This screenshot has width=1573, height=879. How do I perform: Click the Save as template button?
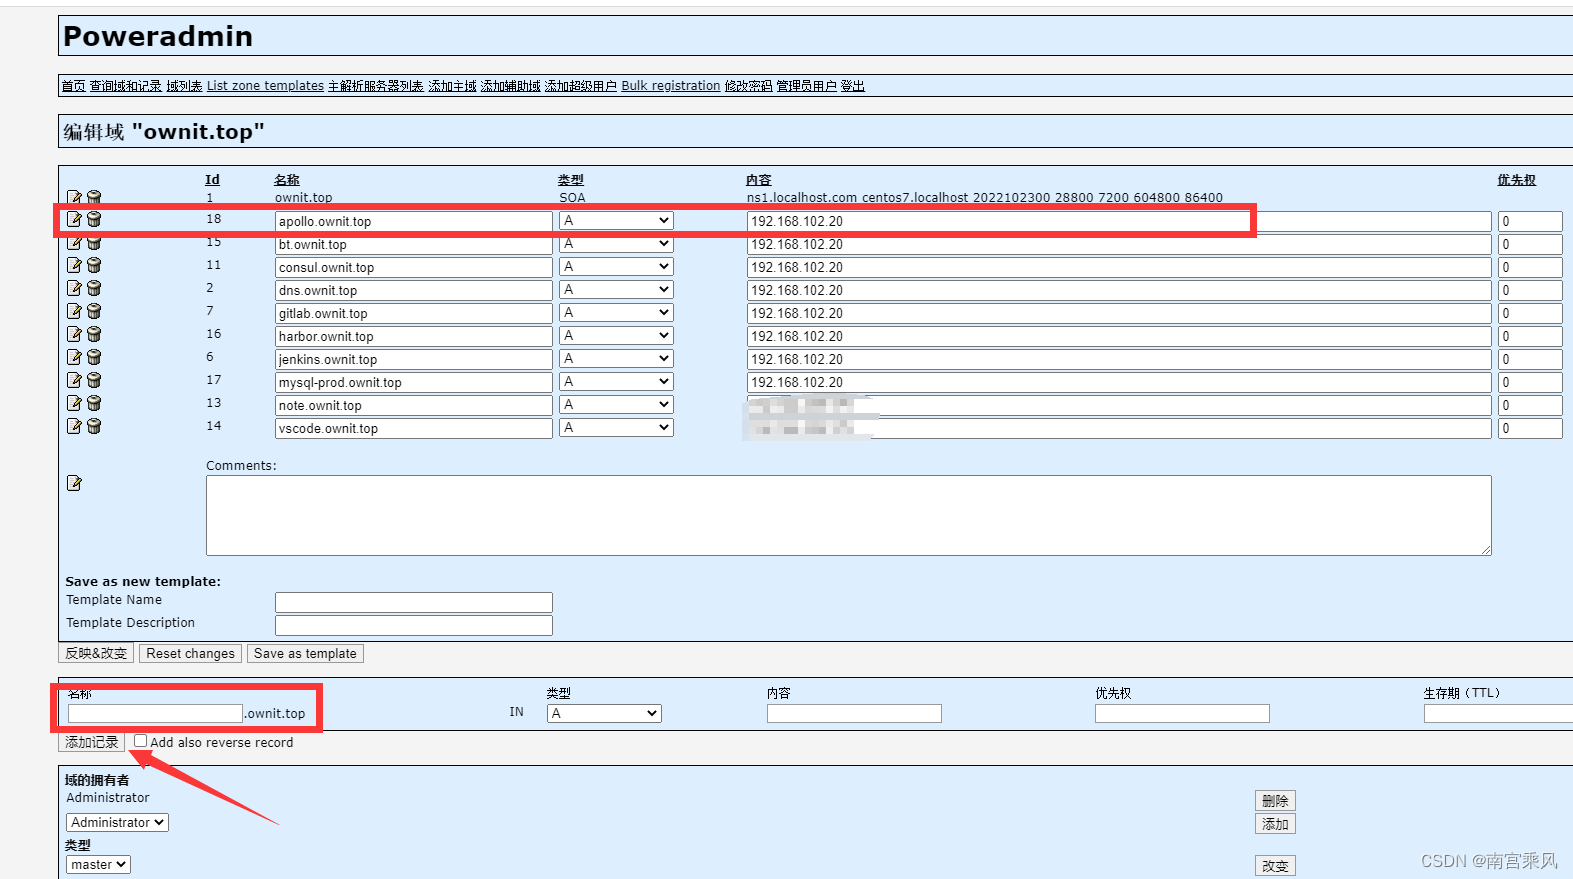305,653
